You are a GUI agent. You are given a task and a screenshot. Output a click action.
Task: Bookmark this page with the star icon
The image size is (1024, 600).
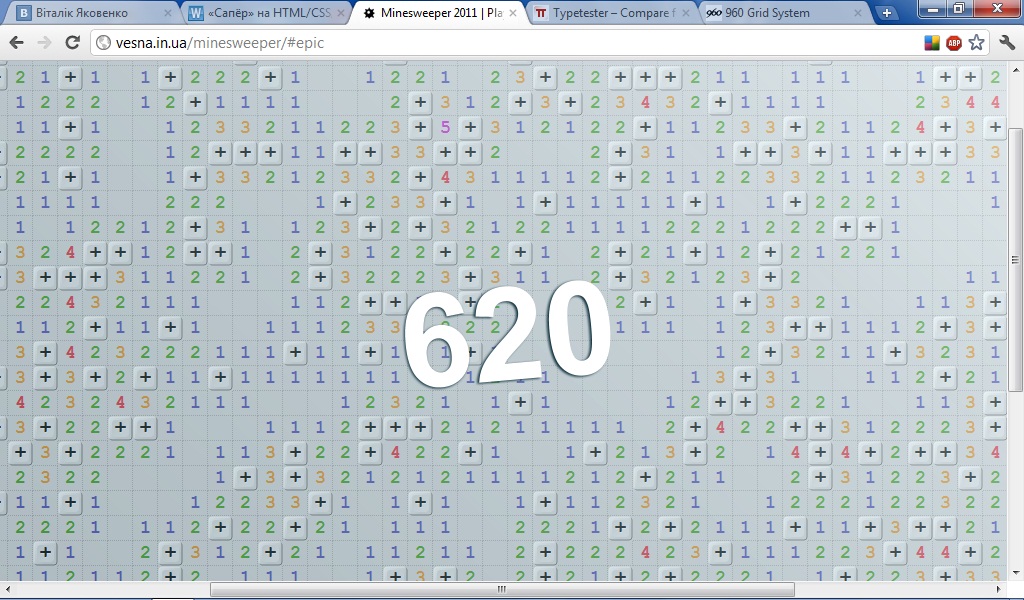(x=977, y=43)
